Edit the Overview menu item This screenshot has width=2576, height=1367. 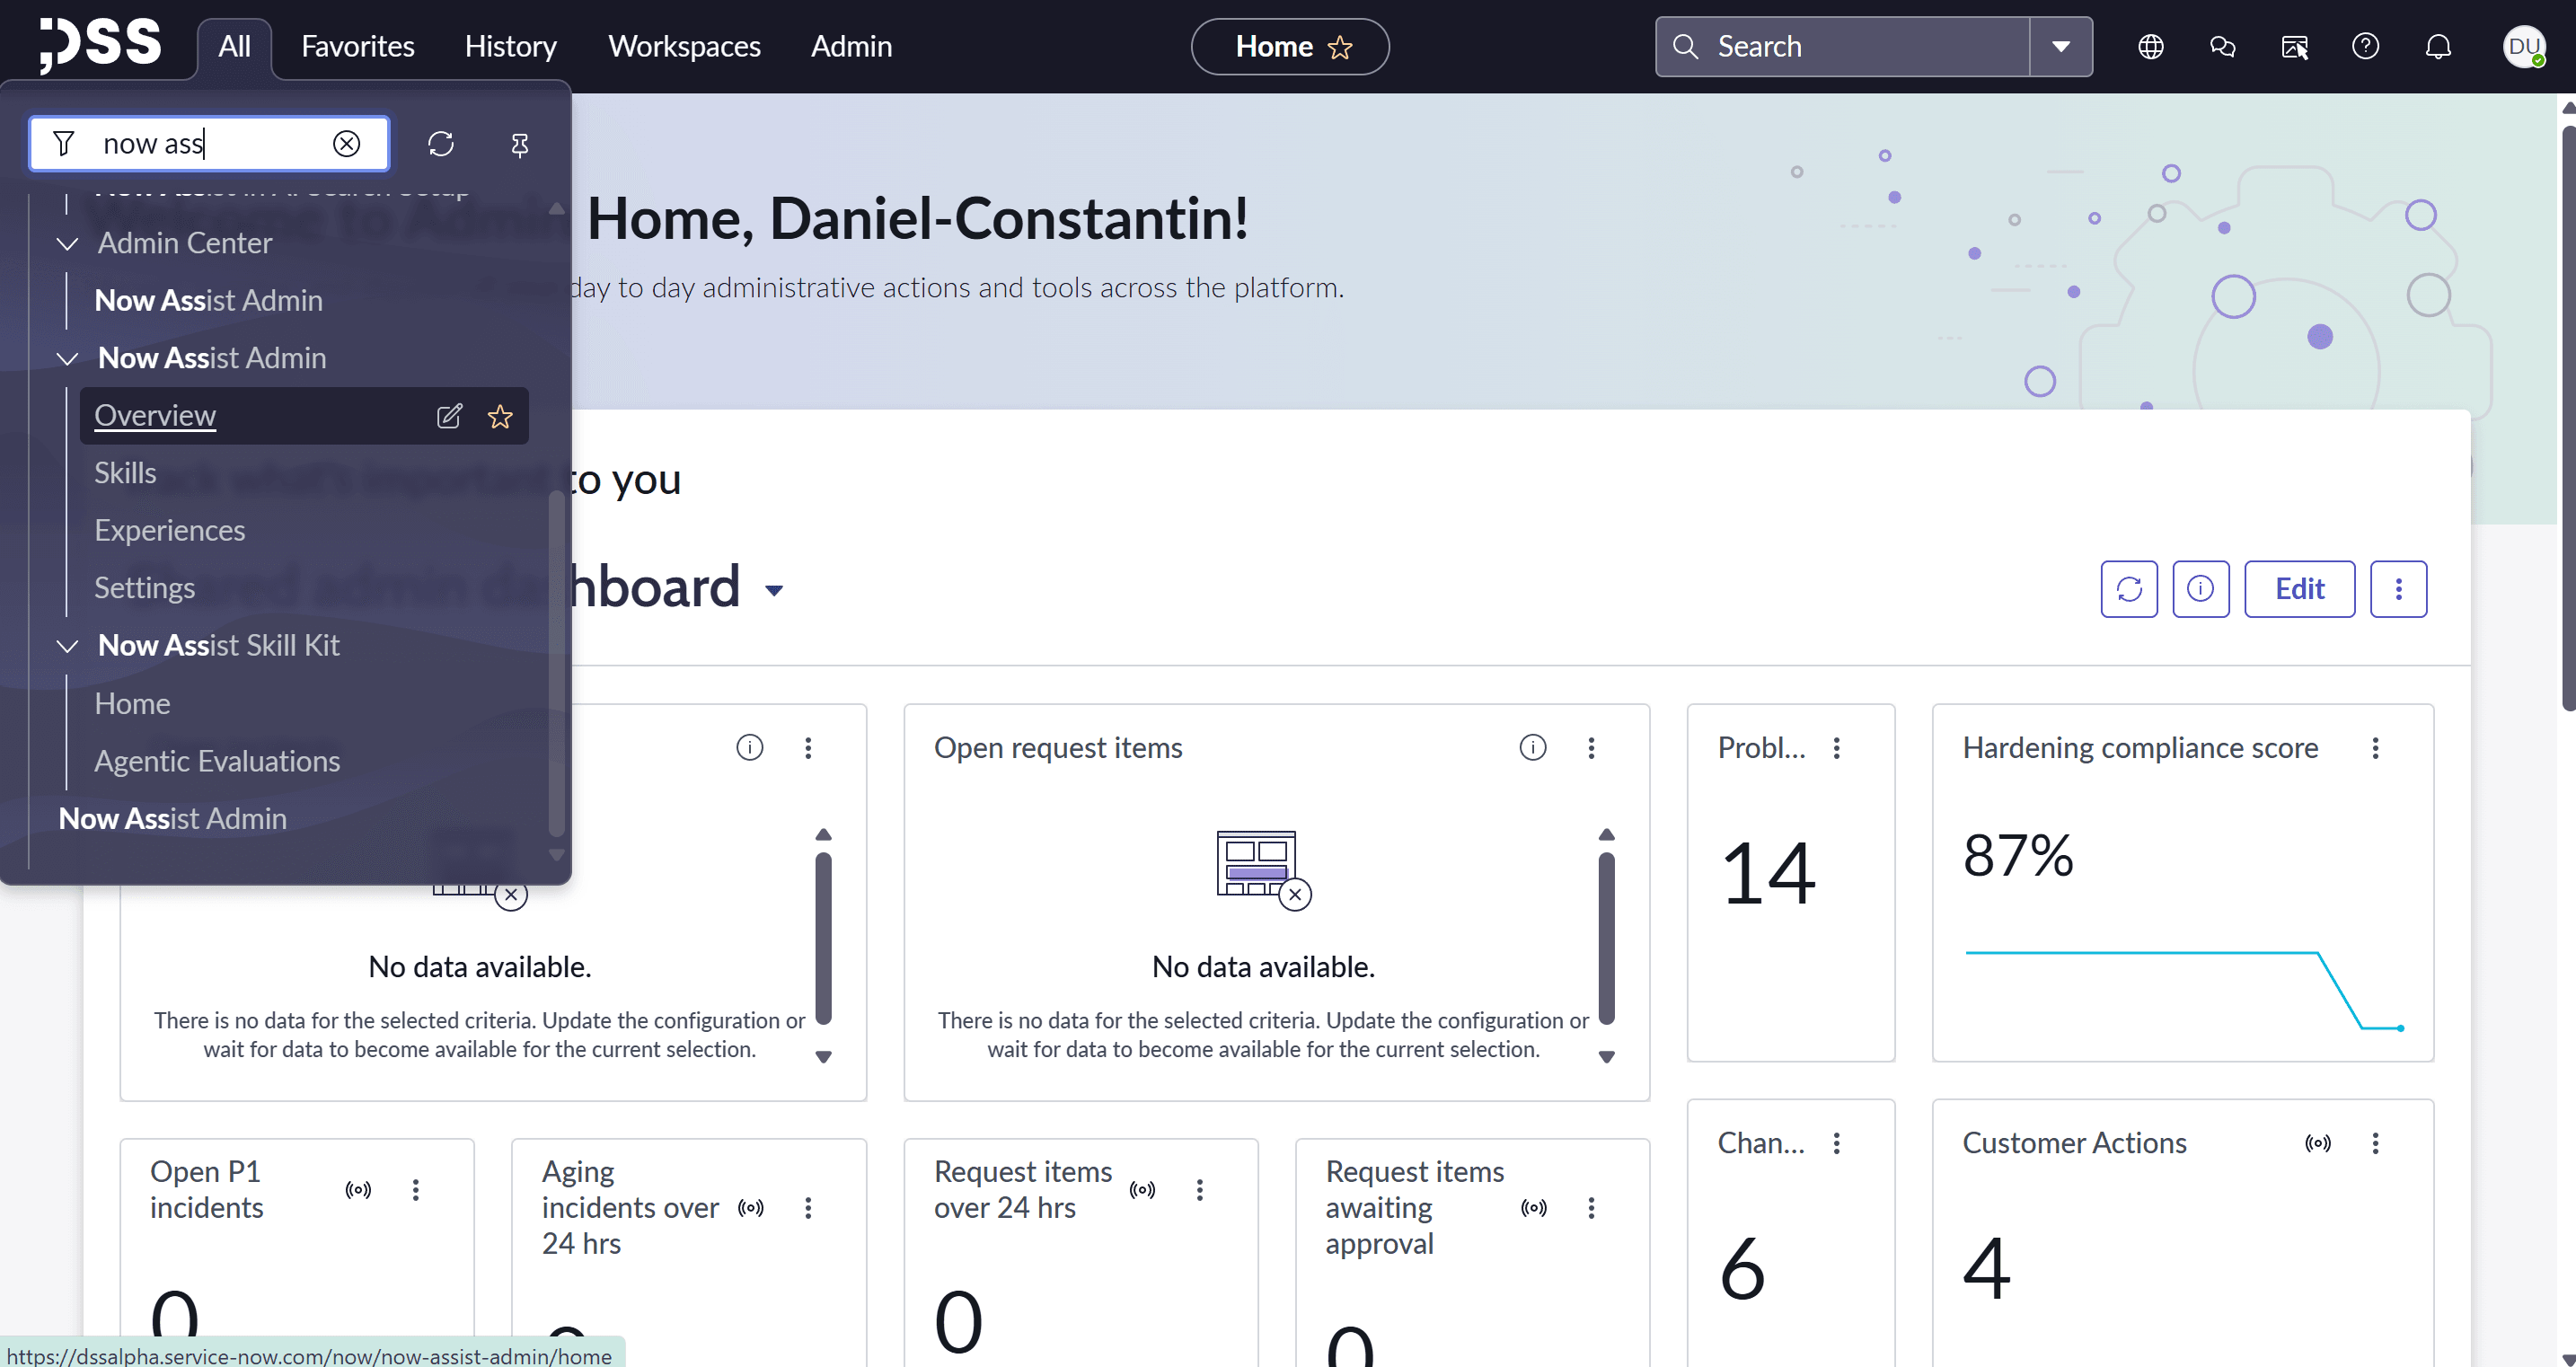coord(449,416)
